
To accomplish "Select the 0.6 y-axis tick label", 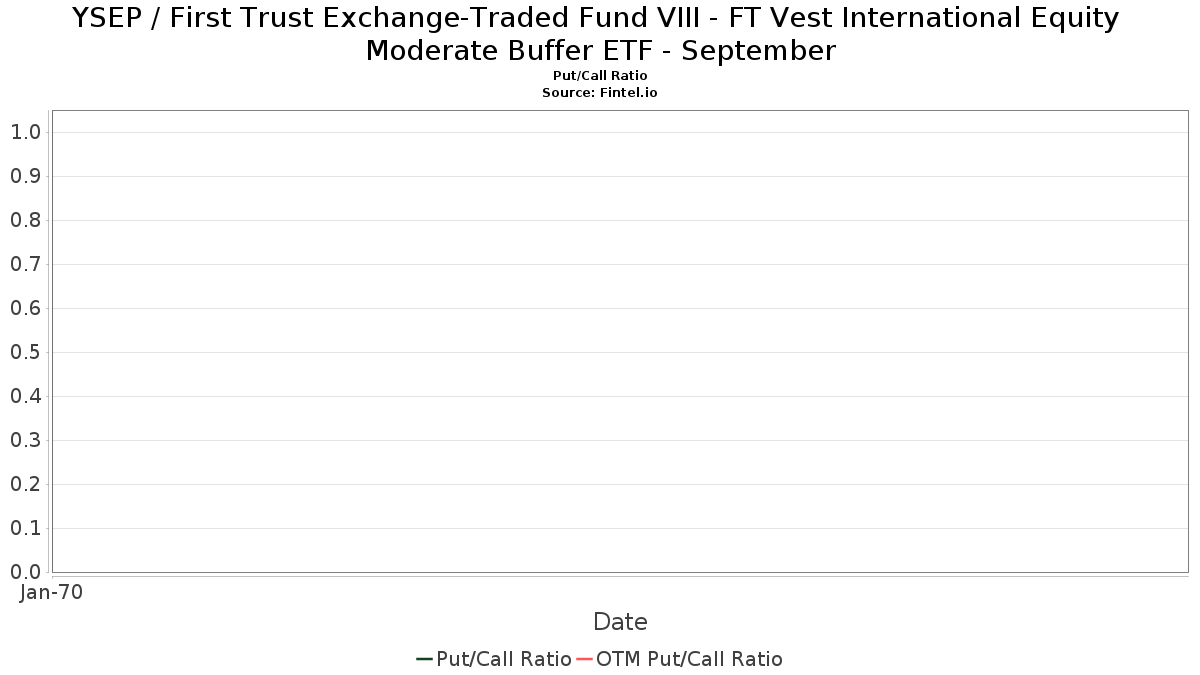I will click(x=25, y=308).
